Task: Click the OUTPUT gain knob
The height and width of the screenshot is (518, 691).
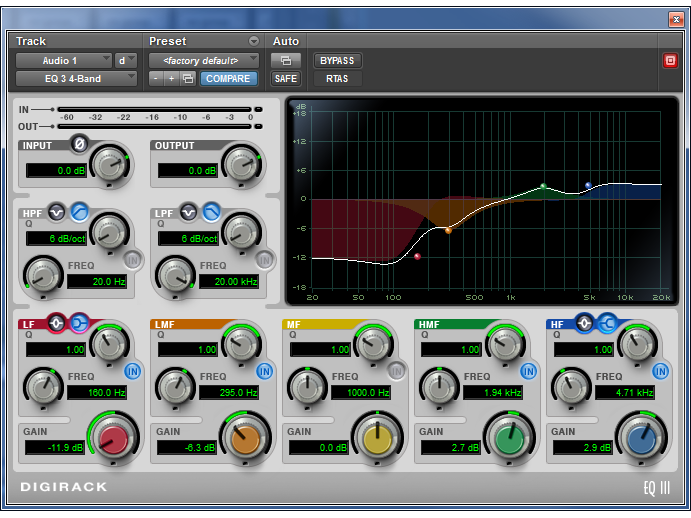Action: tap(241, 165)
